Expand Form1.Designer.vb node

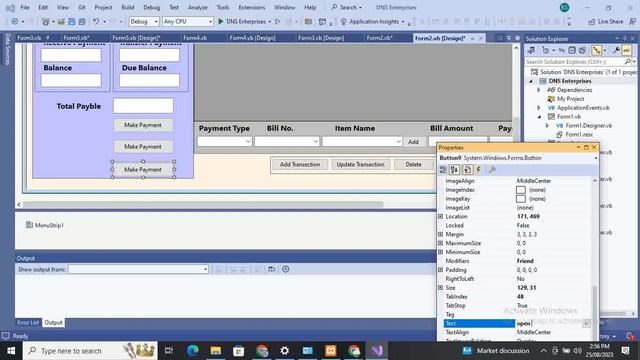(x=547, y=126)
